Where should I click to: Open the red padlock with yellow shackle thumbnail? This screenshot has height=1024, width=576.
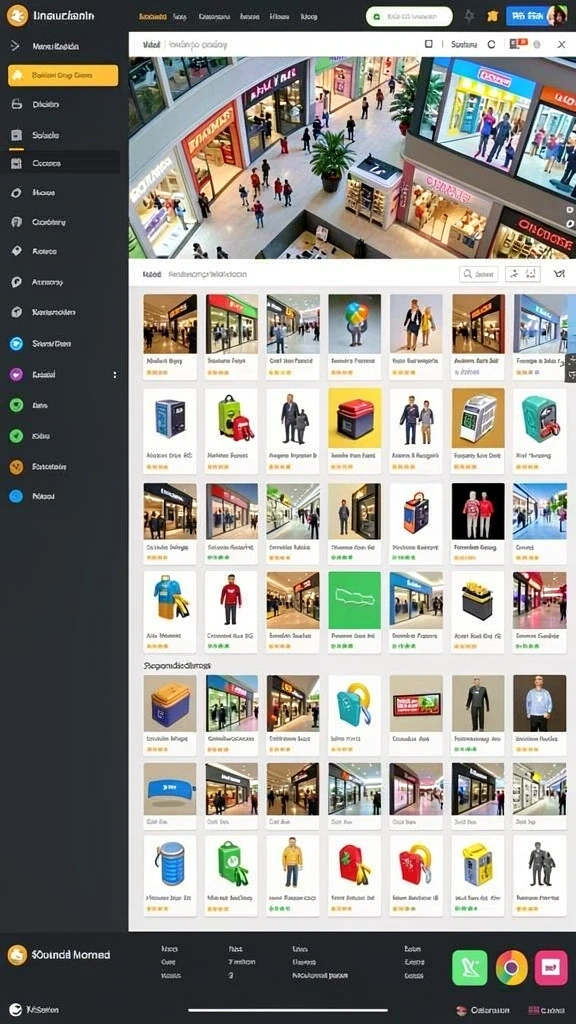coord(416,865)
